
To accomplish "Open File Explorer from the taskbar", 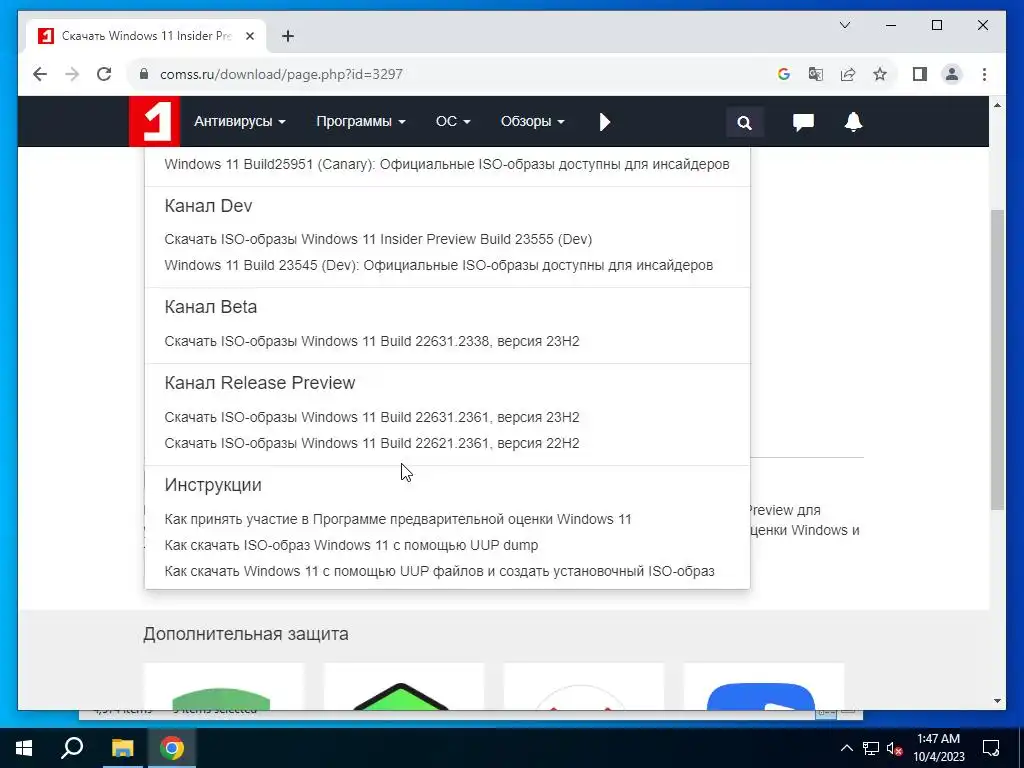I will coord(122,748).
